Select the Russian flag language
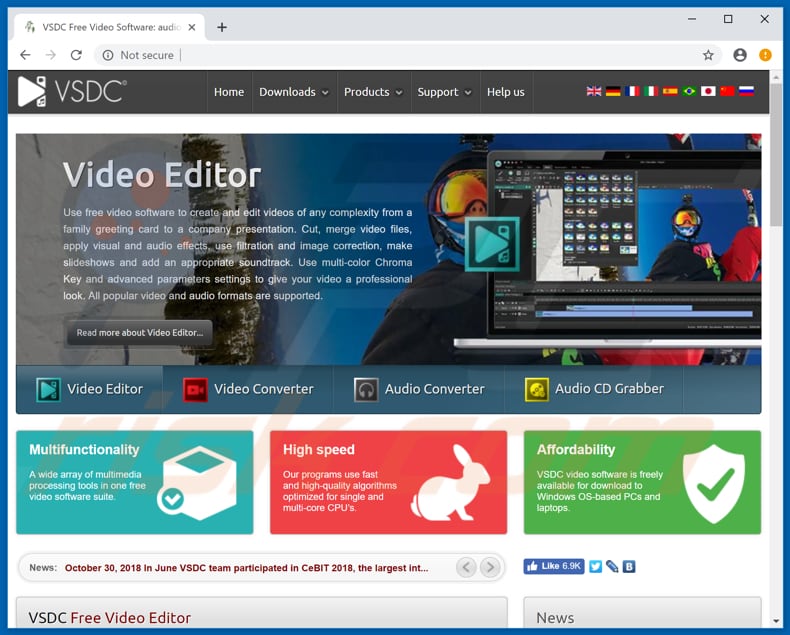This screenshot has width=790, height=635. click(x=746, y=91)
